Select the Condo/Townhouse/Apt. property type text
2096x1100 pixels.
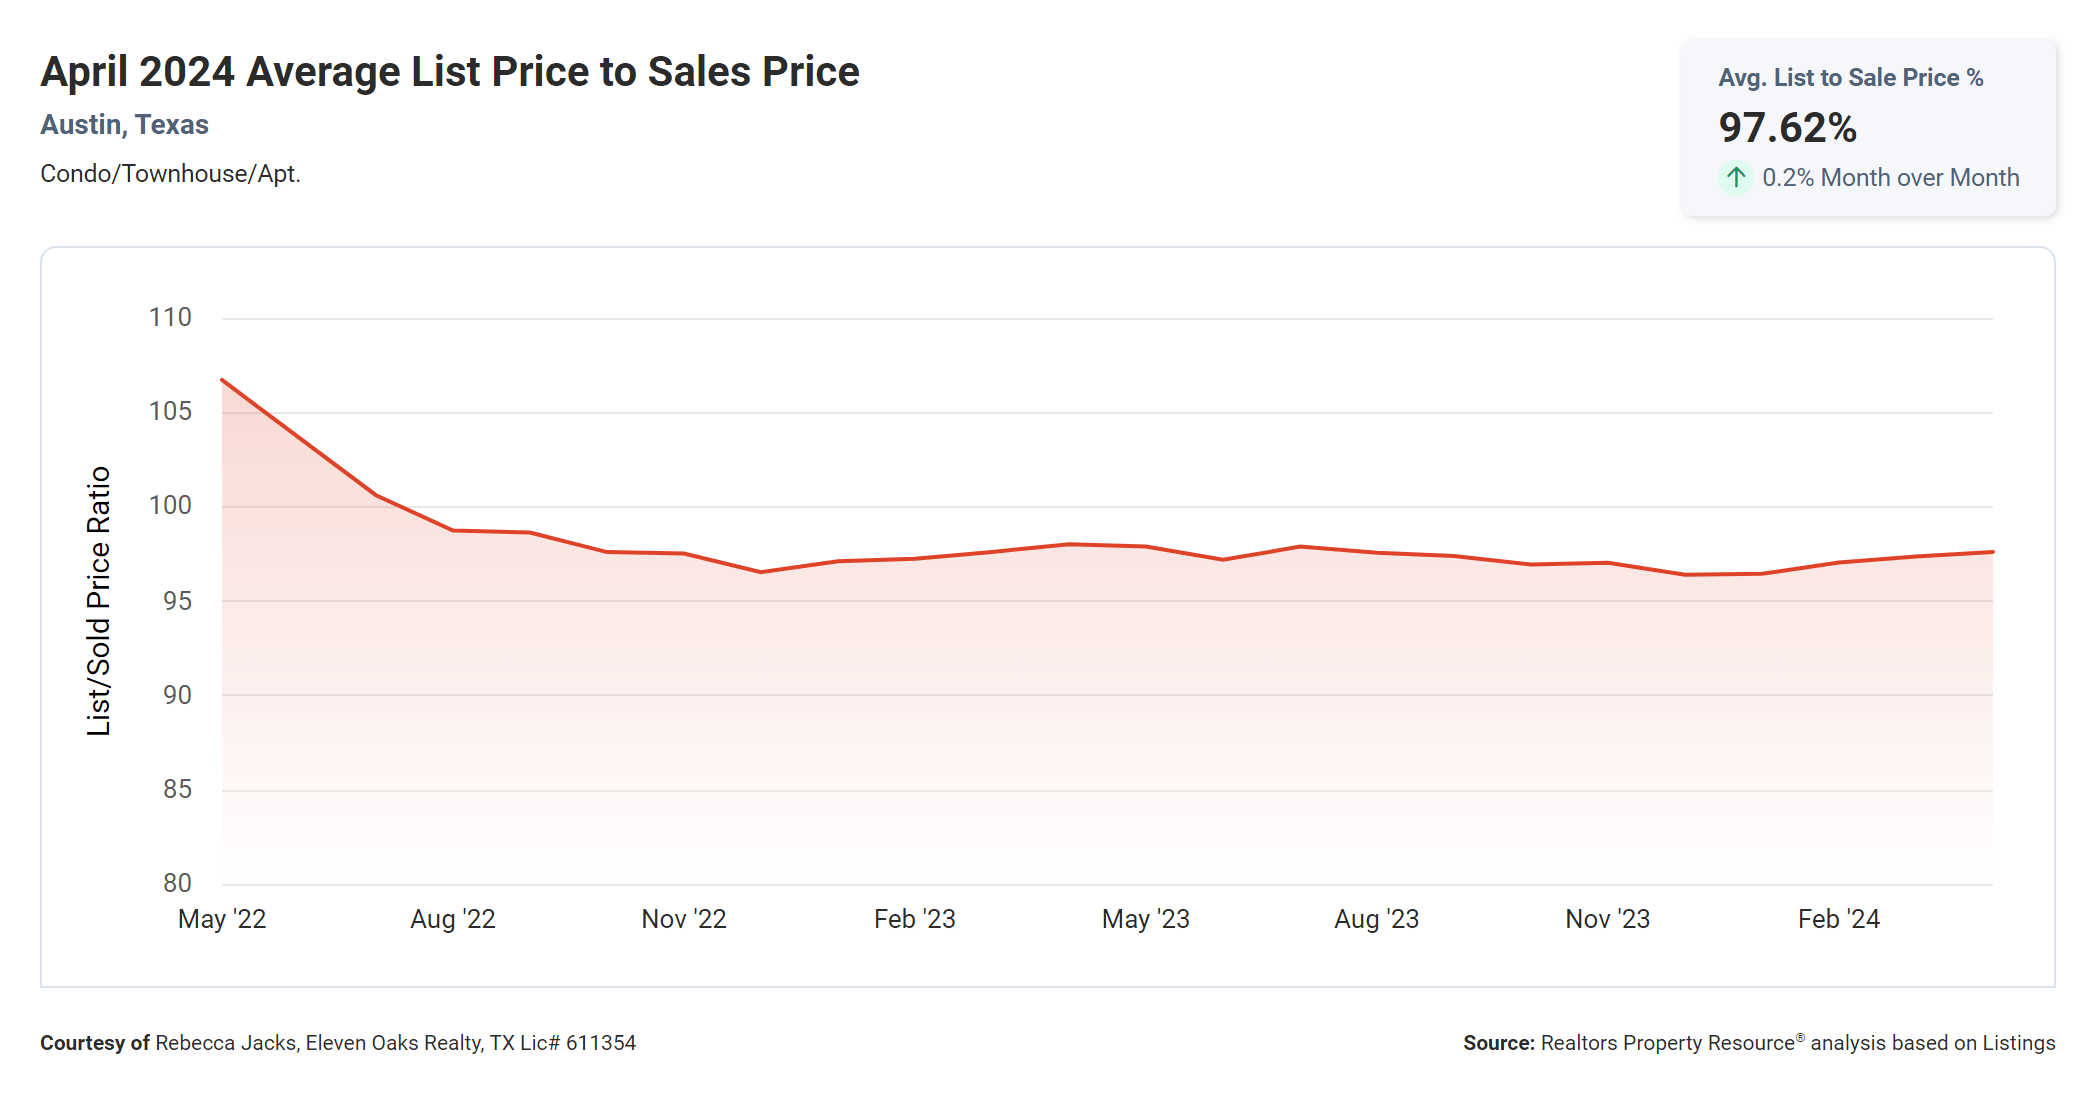click(x=170, y=174)
